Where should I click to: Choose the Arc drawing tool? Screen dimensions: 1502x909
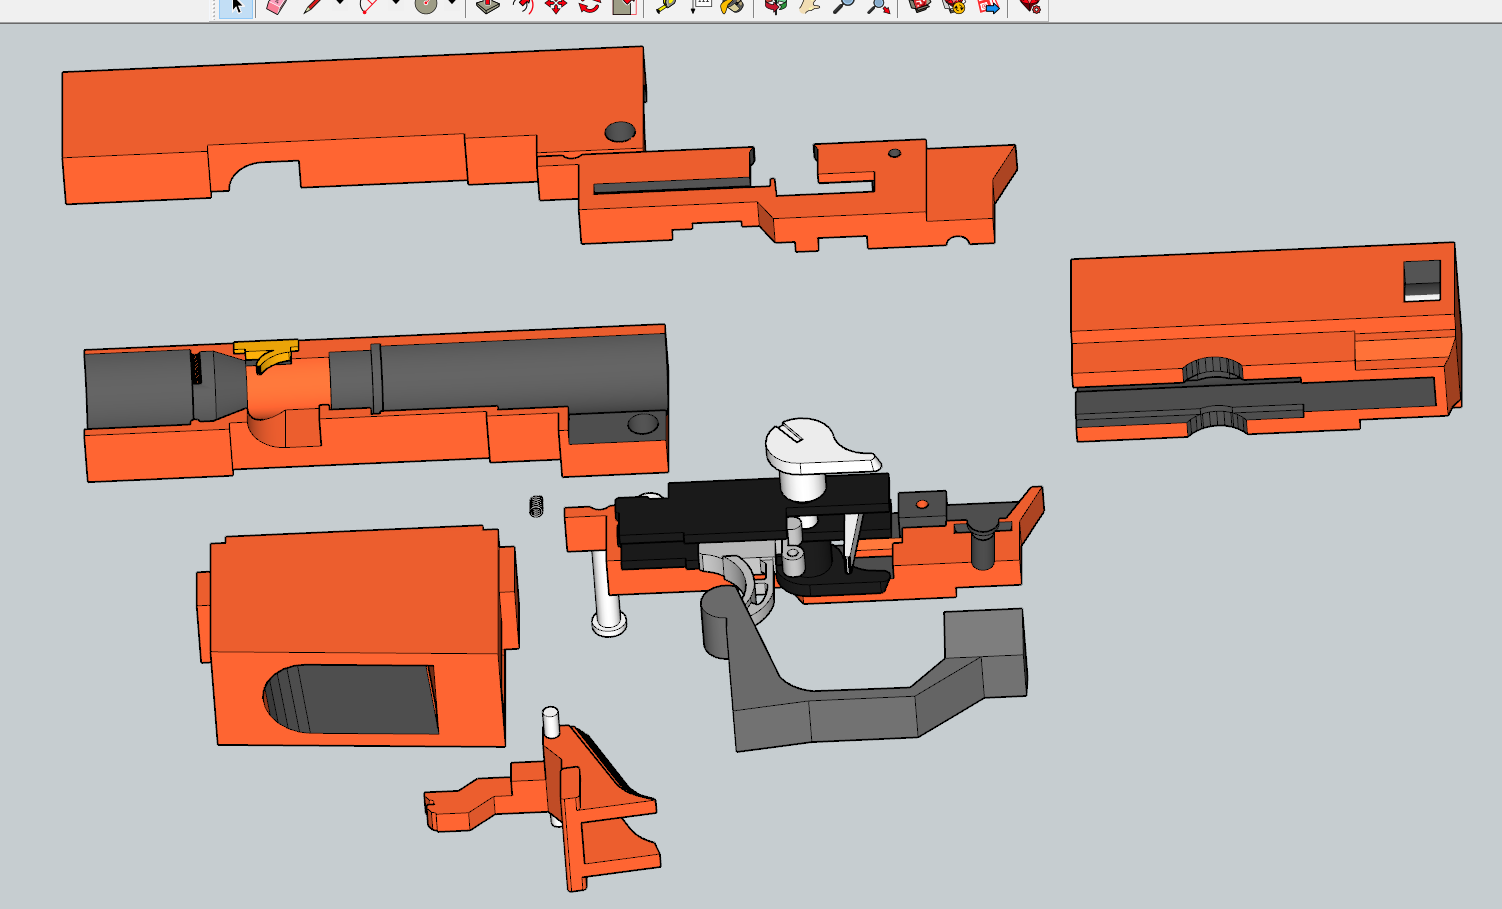[x=369, y=6]
